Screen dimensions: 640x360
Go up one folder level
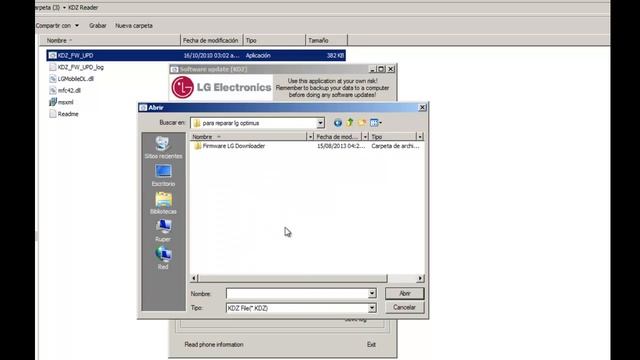350,122
